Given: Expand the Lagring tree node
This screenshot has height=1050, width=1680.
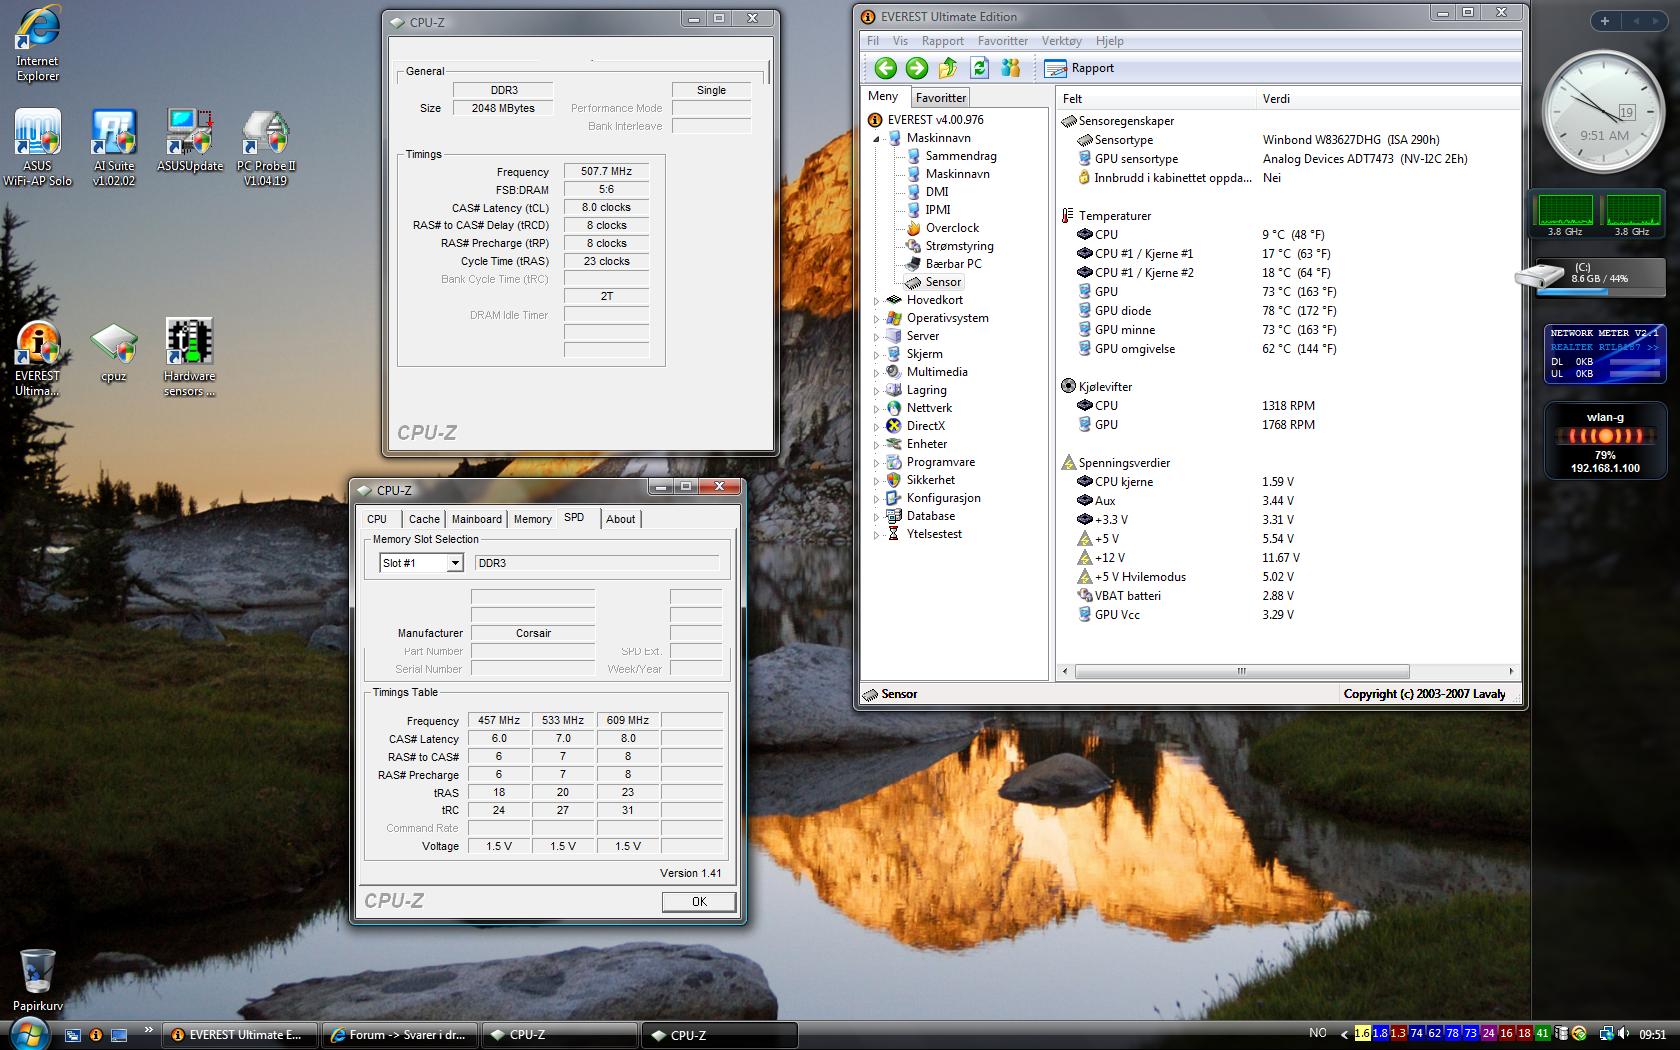Looking at the screenshot, I should pos(877,390).
